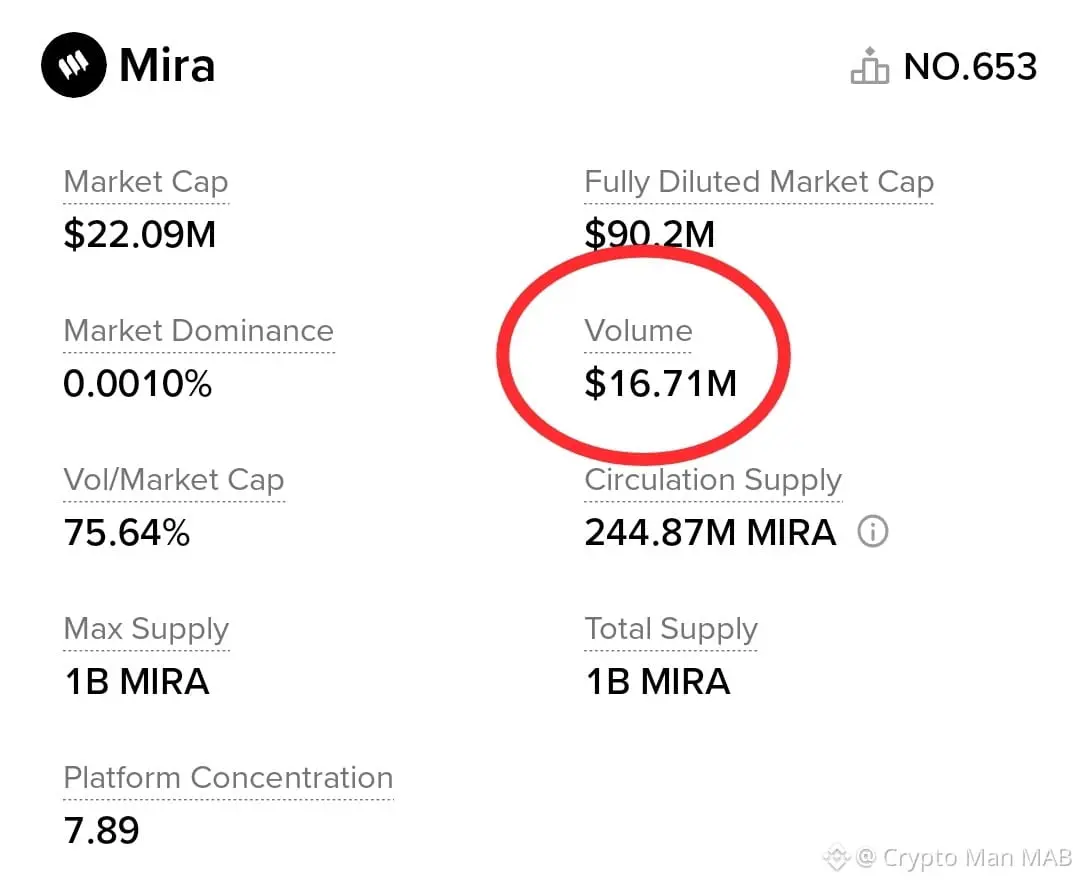Click the Max Supply label

tap(146, 629)
